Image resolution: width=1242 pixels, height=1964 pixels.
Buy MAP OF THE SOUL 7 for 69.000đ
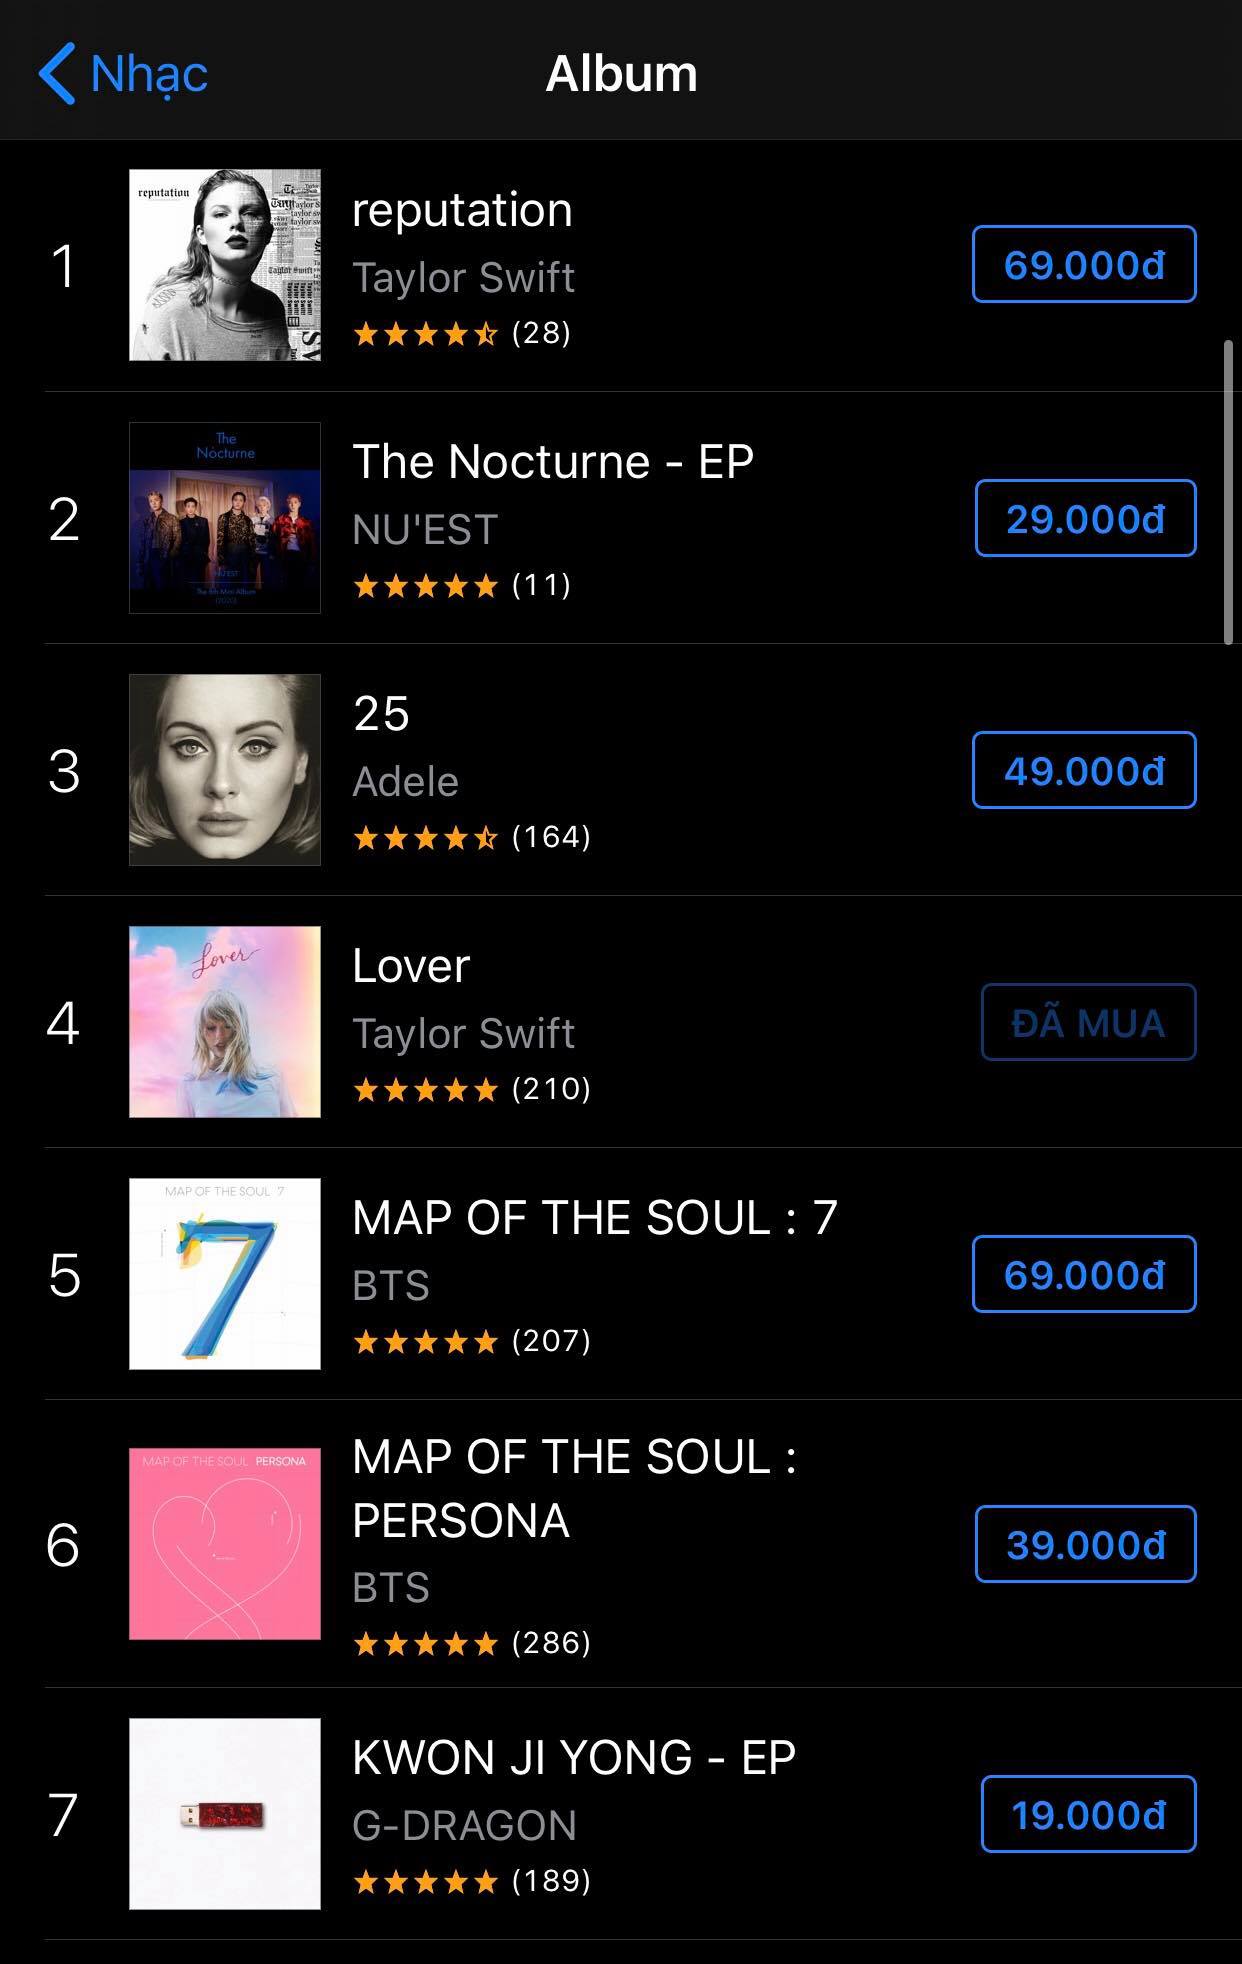tap(1084, 1274)
